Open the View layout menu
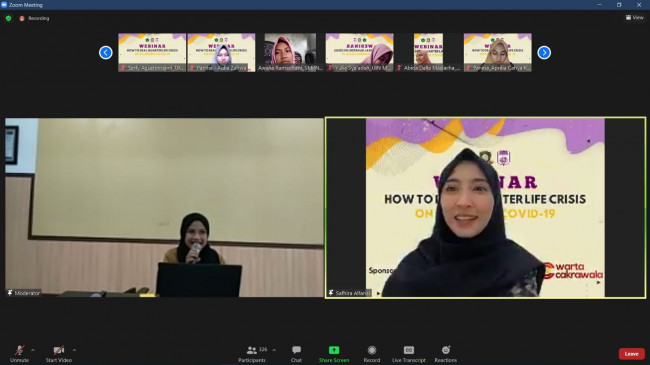This screenshot has height=365, width=650. pyautogui.click(x=635, y=17)
